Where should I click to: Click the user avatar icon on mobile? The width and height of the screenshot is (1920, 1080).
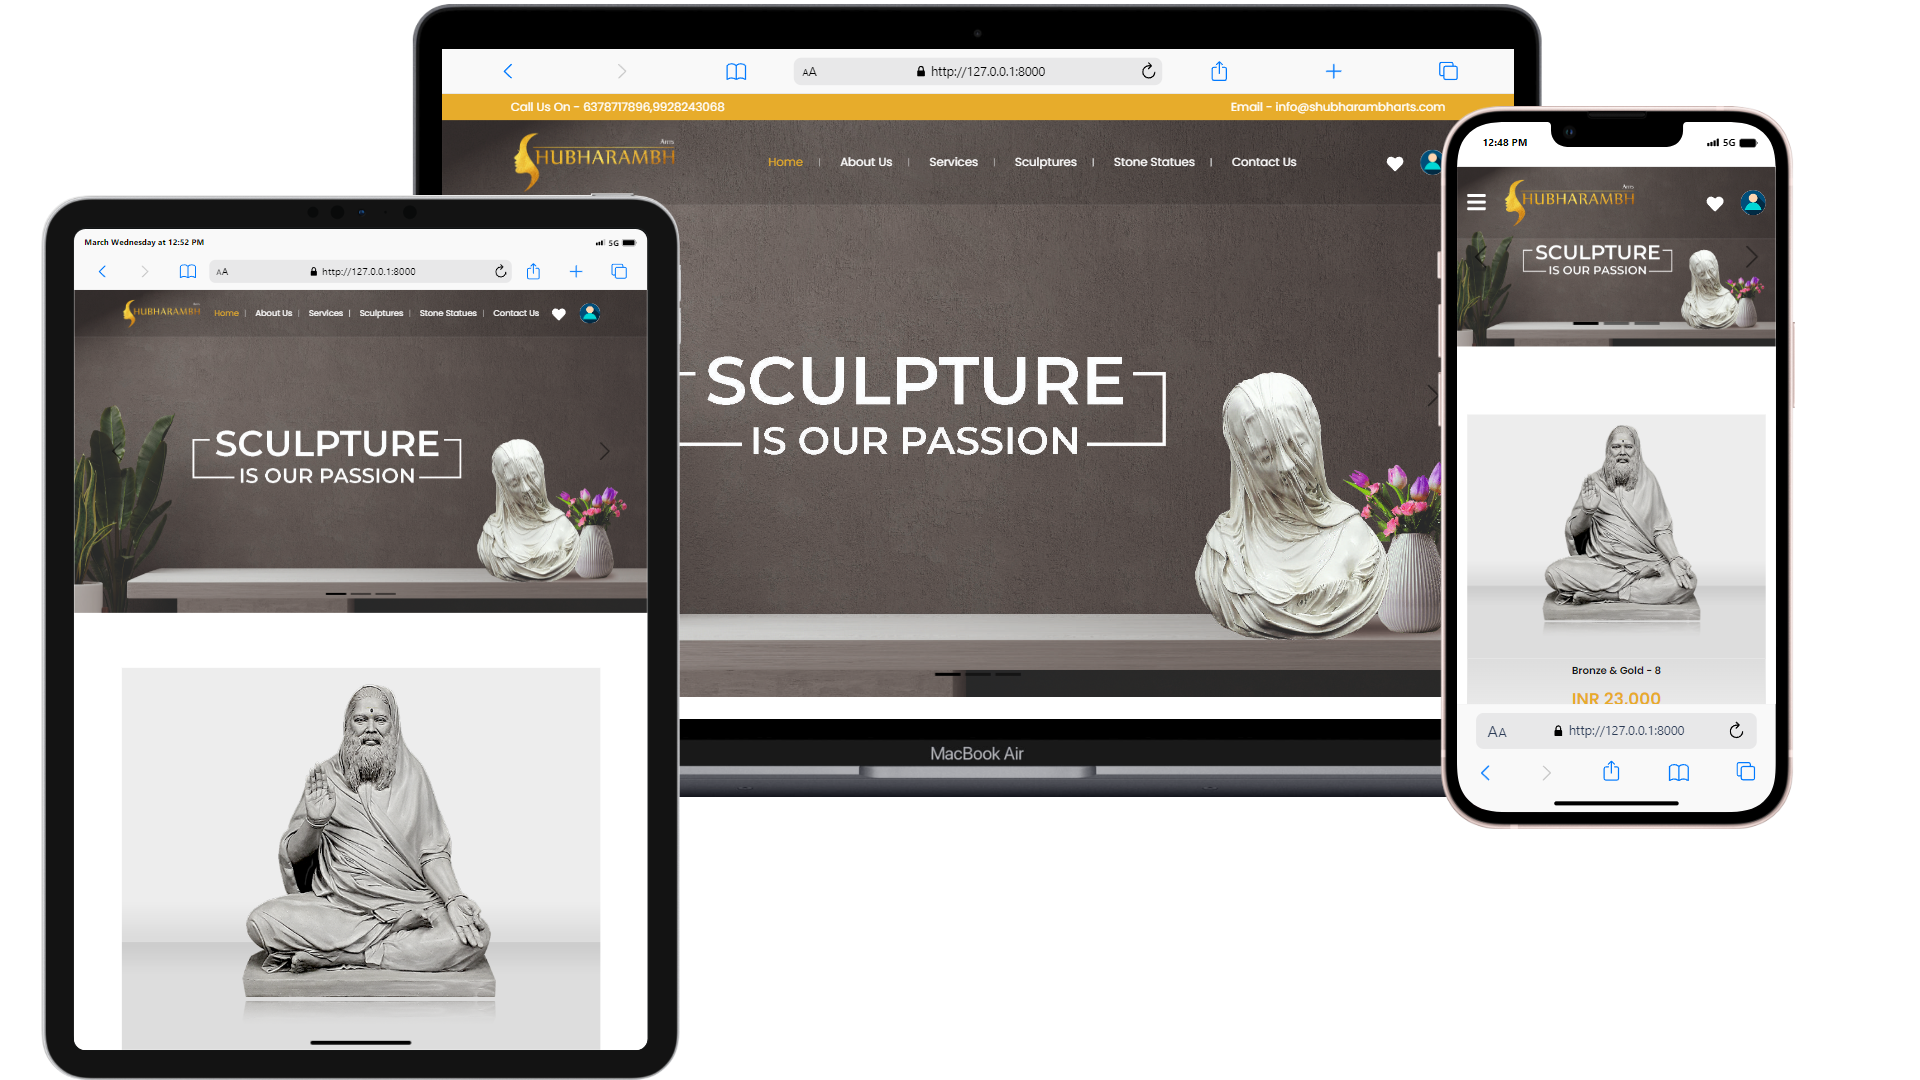click(x=1754, y=204)
